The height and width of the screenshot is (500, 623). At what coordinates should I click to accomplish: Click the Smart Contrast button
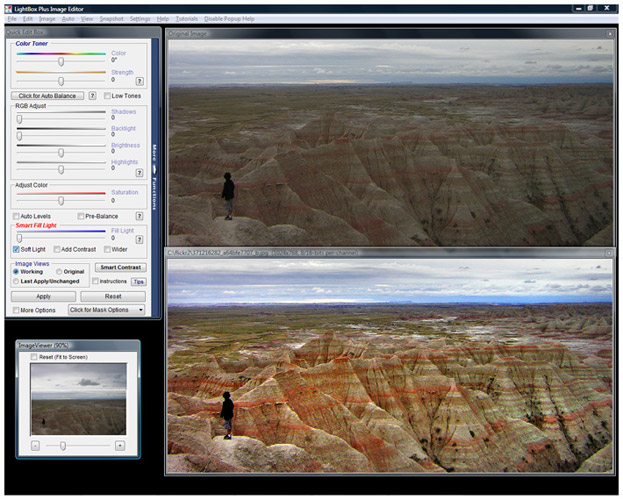coord(120,267)
